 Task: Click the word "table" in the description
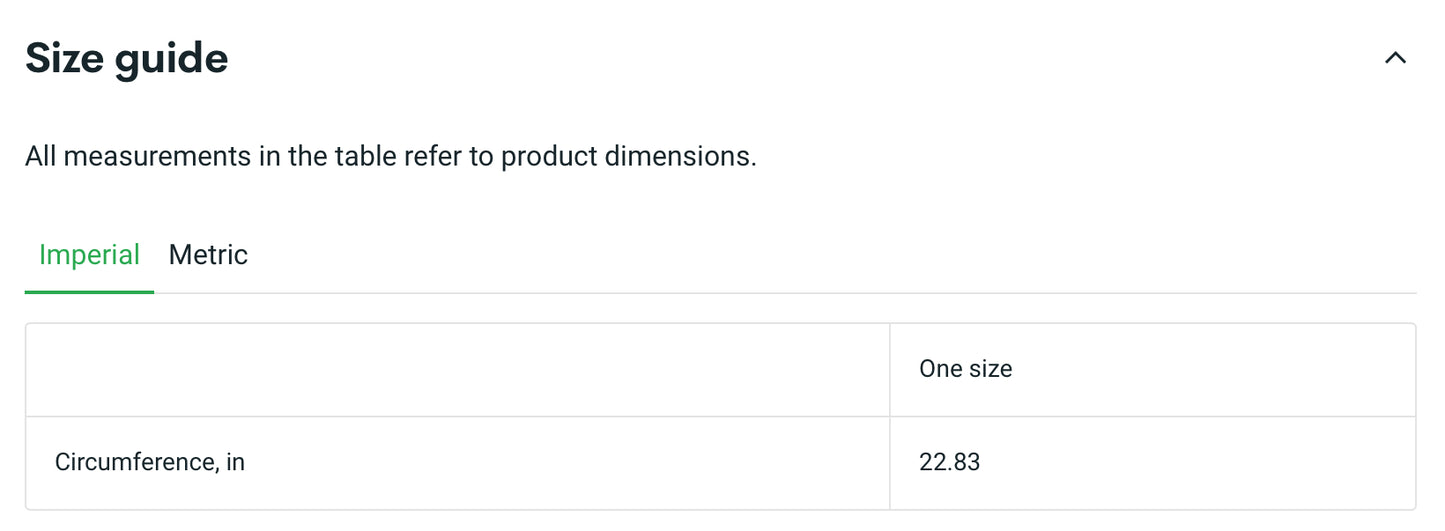click(x=365, y=157)
